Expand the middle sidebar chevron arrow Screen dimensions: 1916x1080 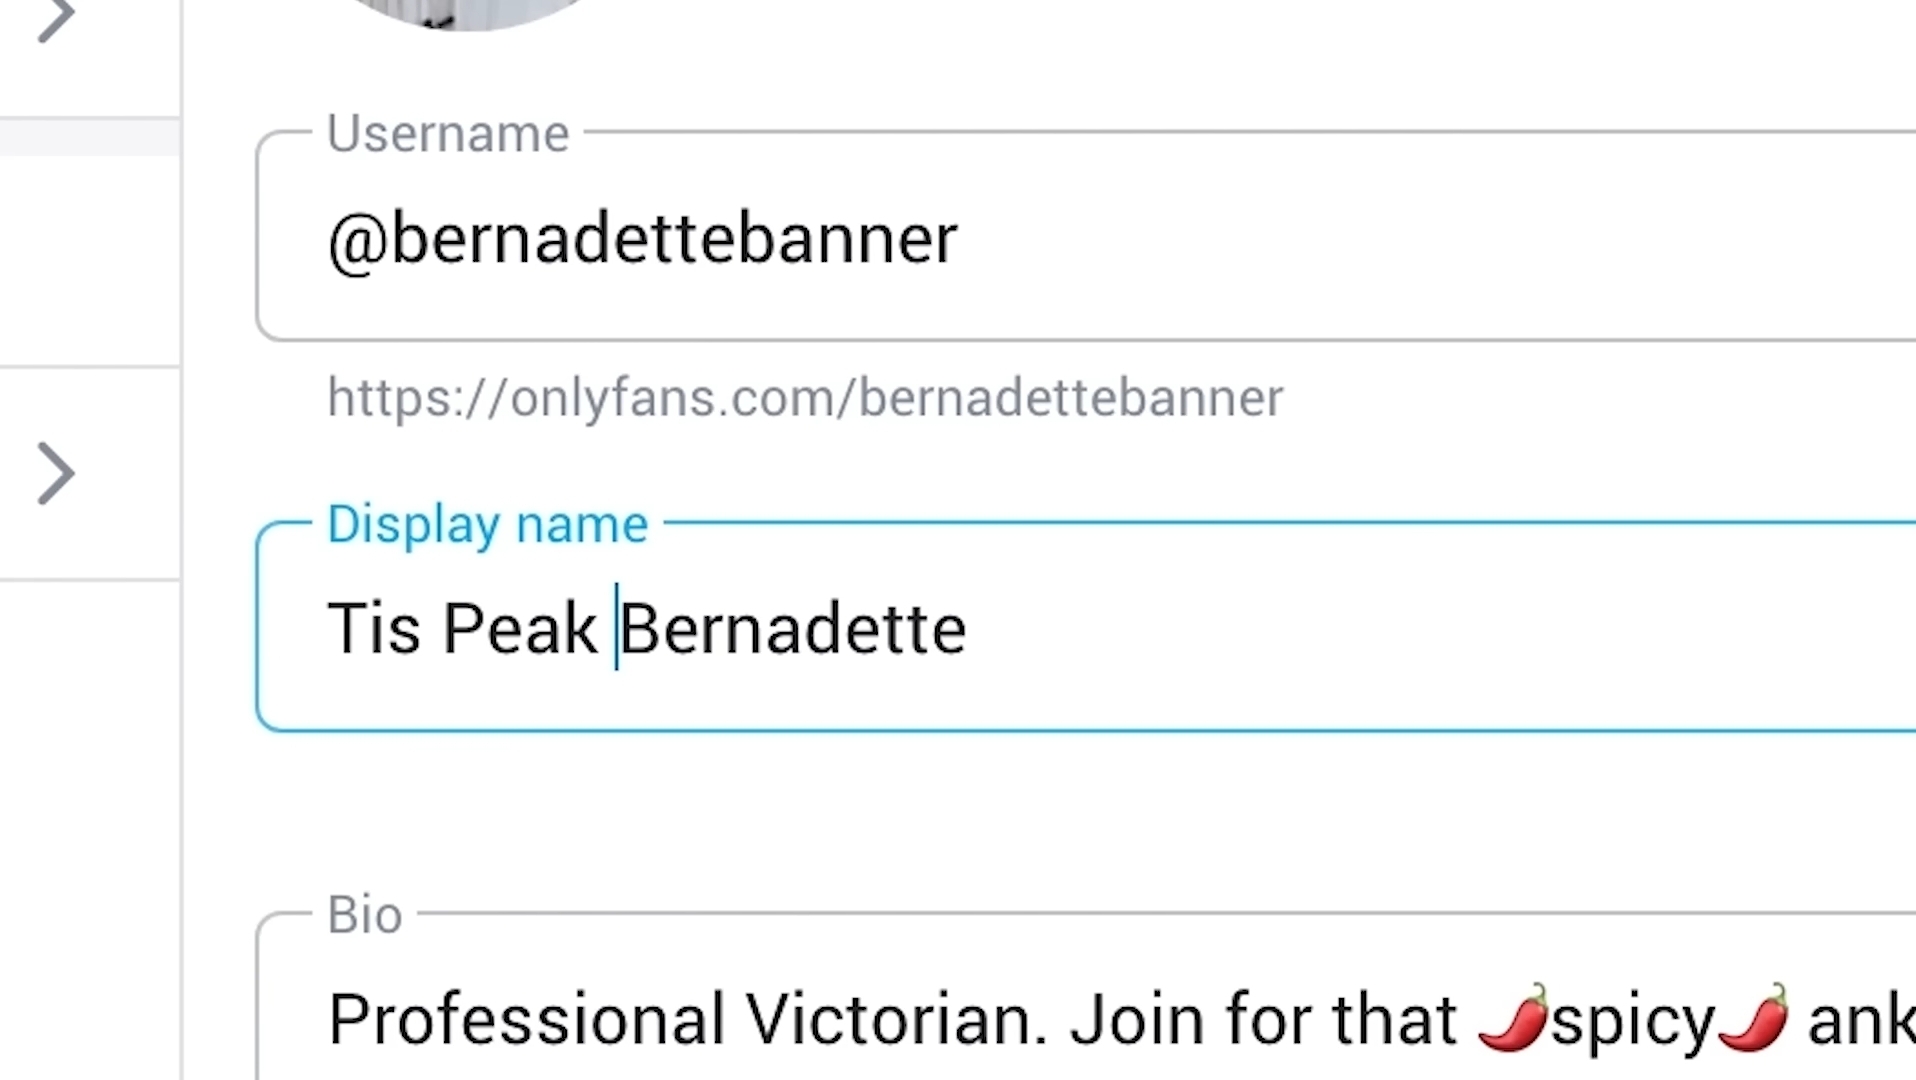[x=56, y=473]
